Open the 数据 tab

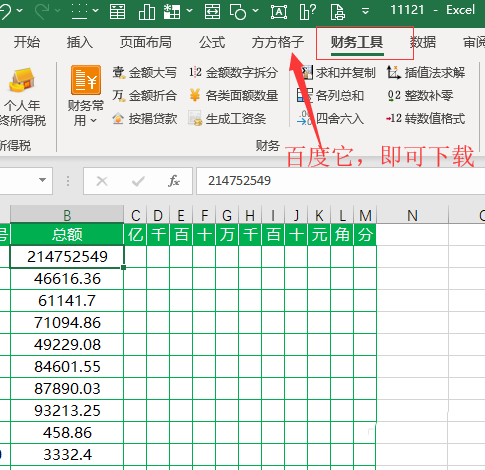click(423, 43)
